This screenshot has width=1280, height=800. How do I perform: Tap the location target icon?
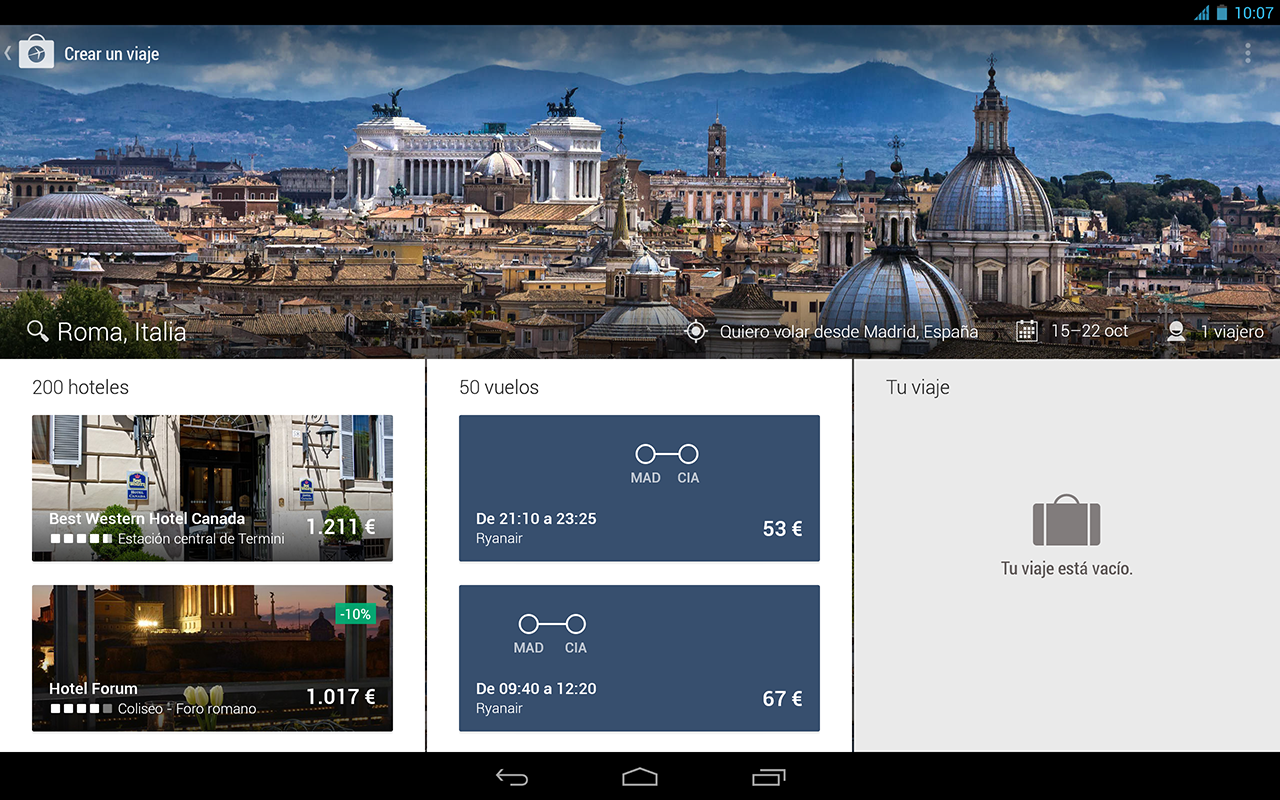point(696,331)
